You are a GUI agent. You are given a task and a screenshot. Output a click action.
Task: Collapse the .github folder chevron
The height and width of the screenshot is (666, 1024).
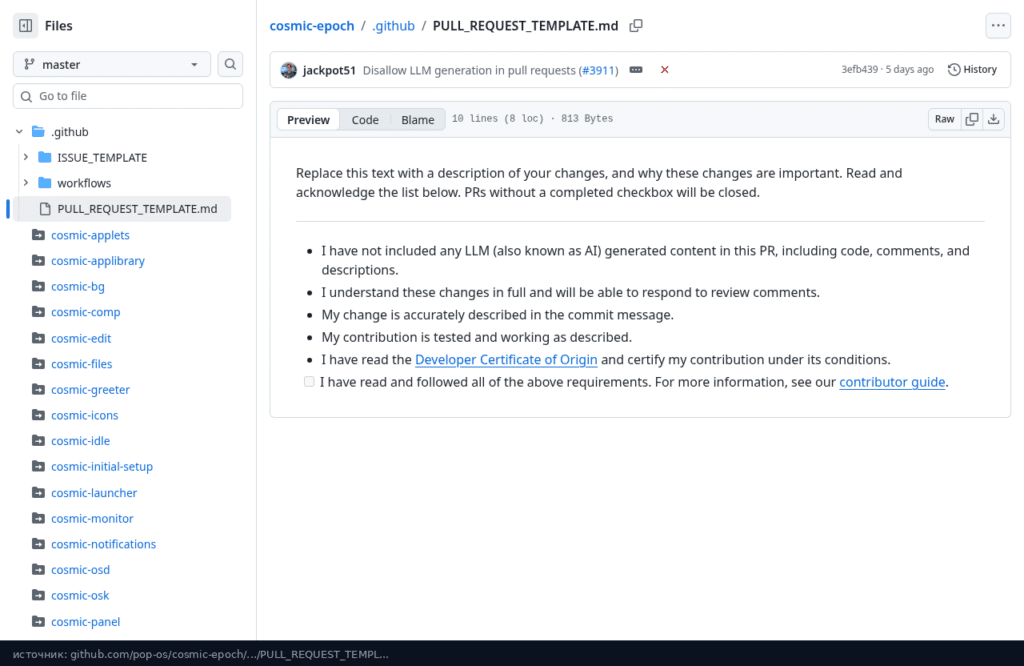(x=19, y=132)
